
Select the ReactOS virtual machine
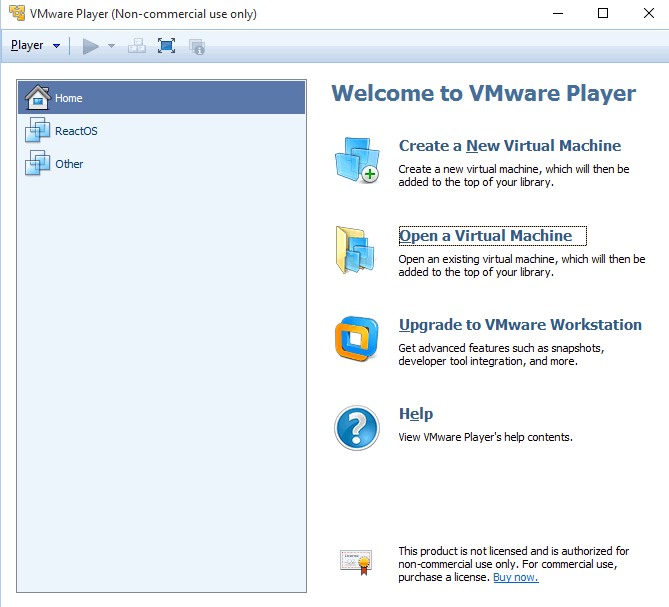[162, 131]
